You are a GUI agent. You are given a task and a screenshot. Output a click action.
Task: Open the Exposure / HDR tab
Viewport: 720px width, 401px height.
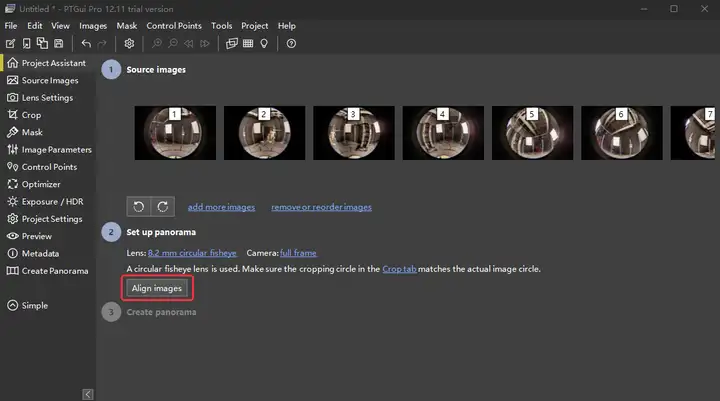pos(45,202)
